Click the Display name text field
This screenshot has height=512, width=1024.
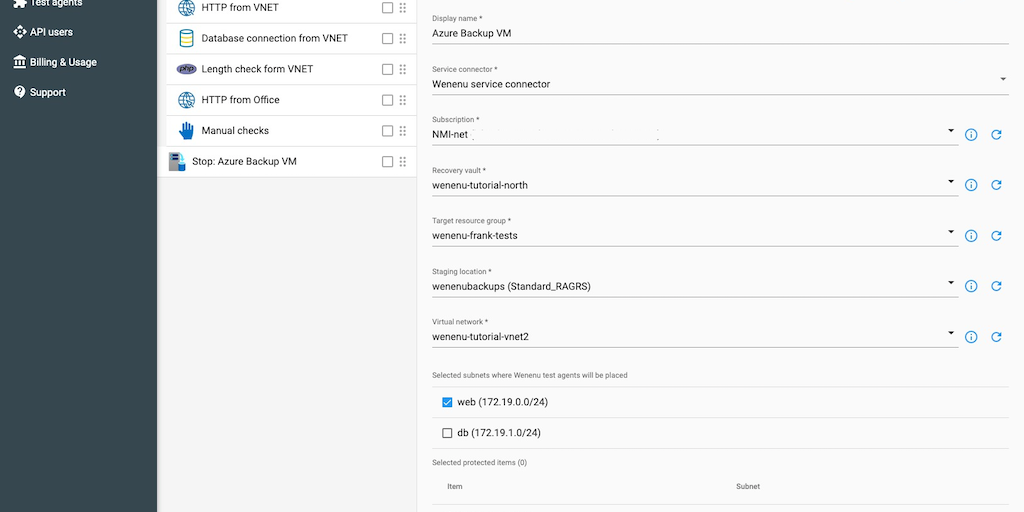pos(718,33)
